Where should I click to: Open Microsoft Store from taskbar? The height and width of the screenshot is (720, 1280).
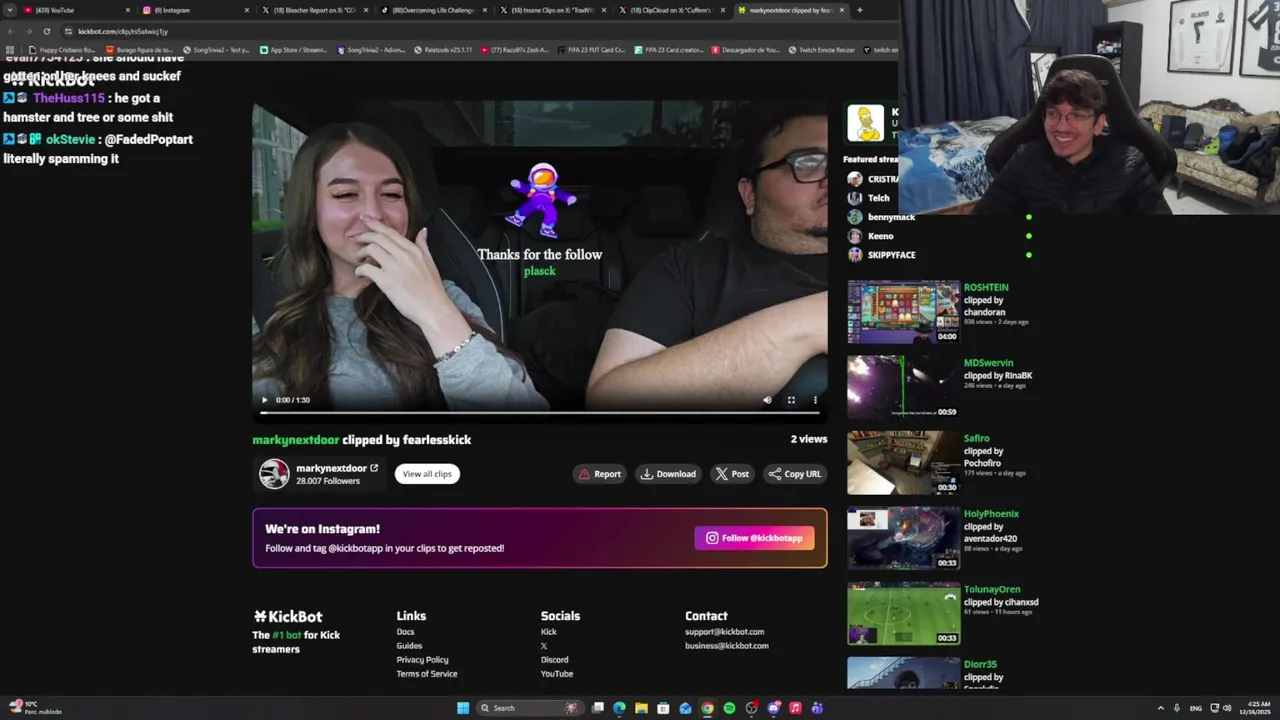point(663,708)
